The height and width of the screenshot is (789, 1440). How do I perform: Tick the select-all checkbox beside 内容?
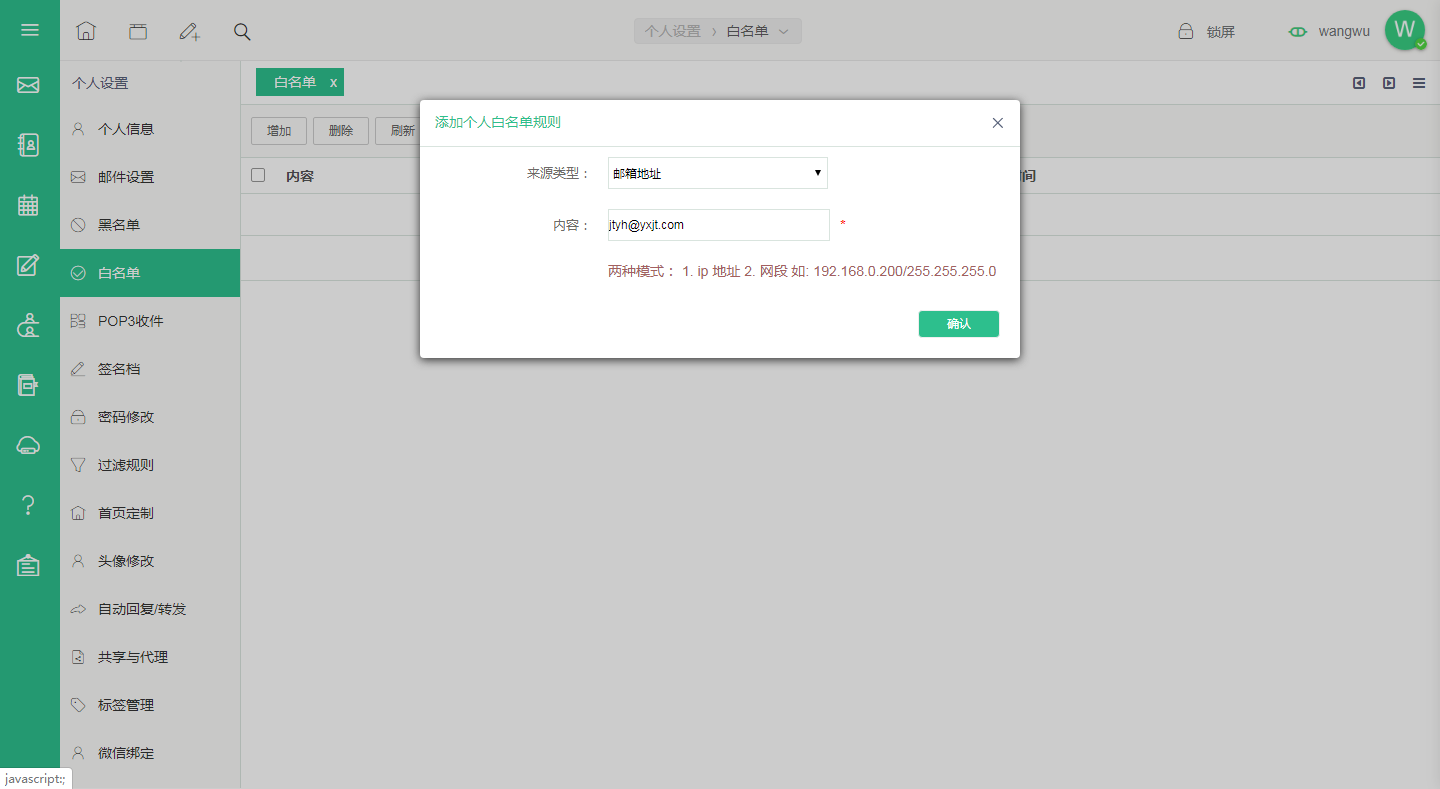258,175
